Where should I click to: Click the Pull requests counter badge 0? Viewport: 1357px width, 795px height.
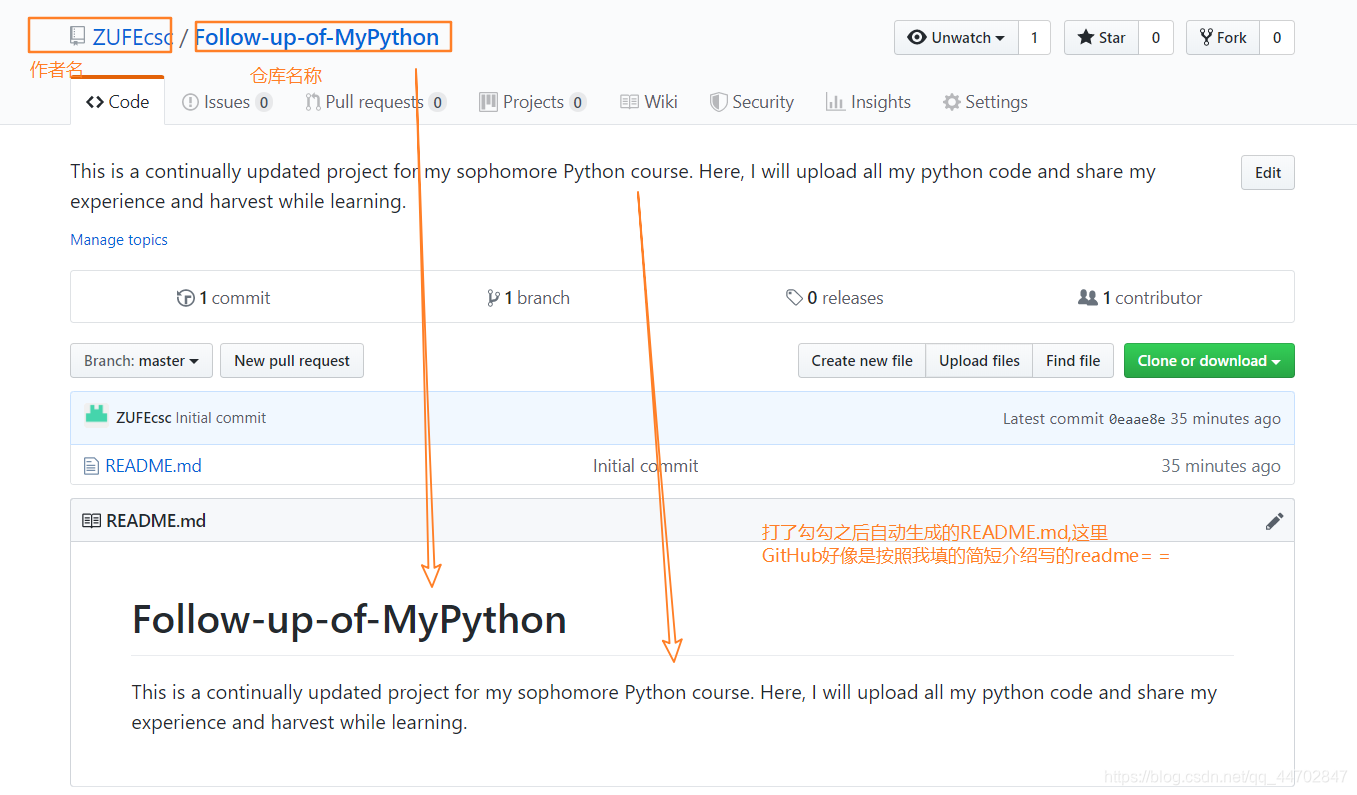click(x=437, y=102)
